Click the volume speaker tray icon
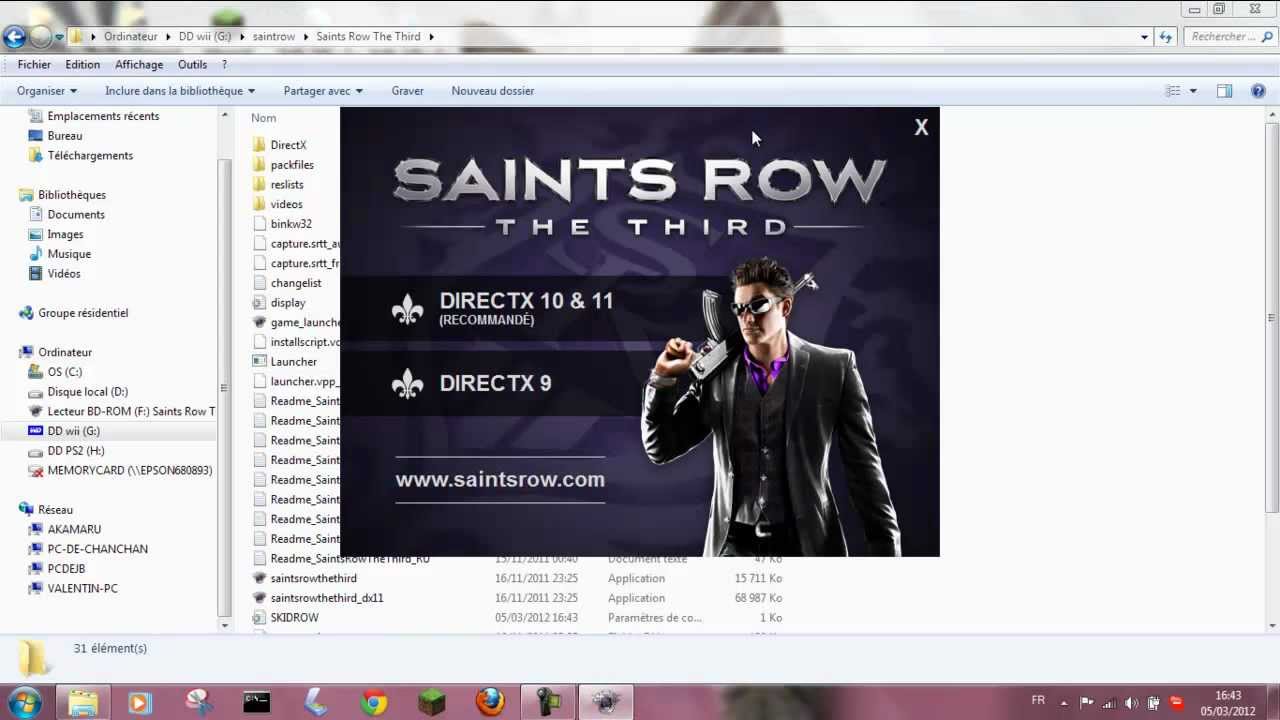 (x=1131, y=703)
